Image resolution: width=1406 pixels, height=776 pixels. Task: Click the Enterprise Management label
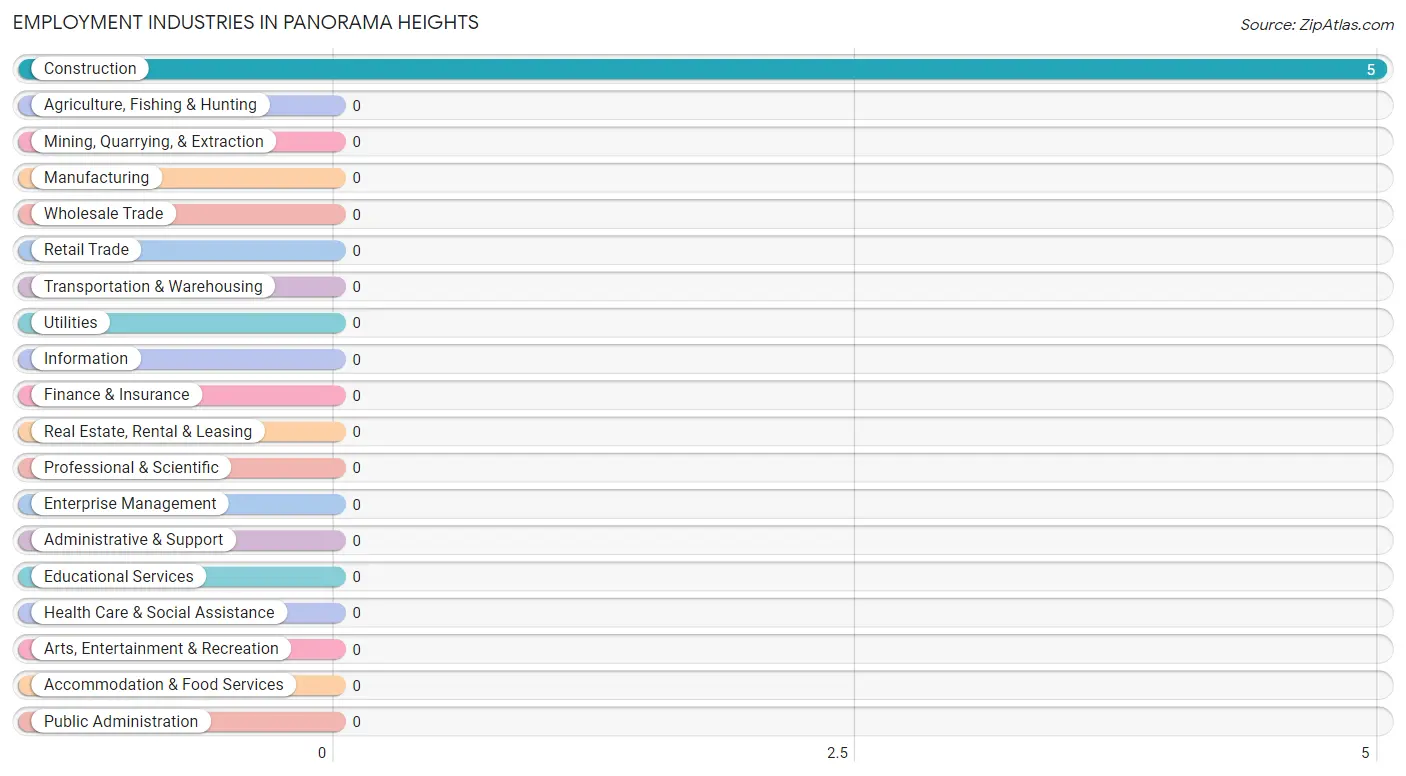tap(130, 504)
